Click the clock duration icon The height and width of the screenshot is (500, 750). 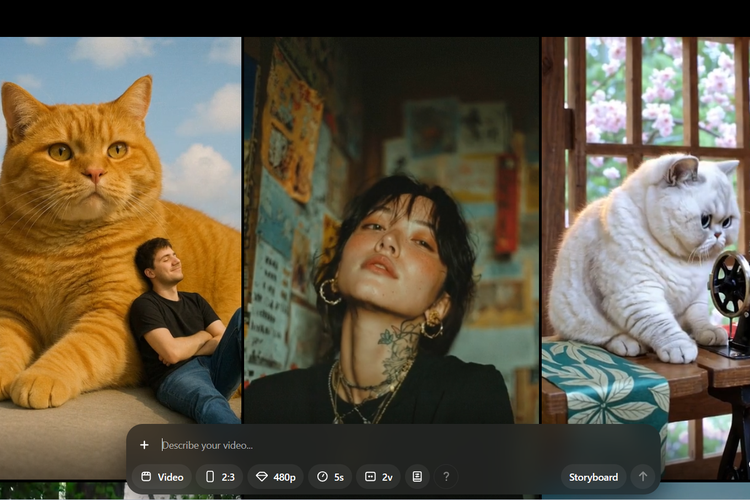pyautogui.click(x=321, y=477)
